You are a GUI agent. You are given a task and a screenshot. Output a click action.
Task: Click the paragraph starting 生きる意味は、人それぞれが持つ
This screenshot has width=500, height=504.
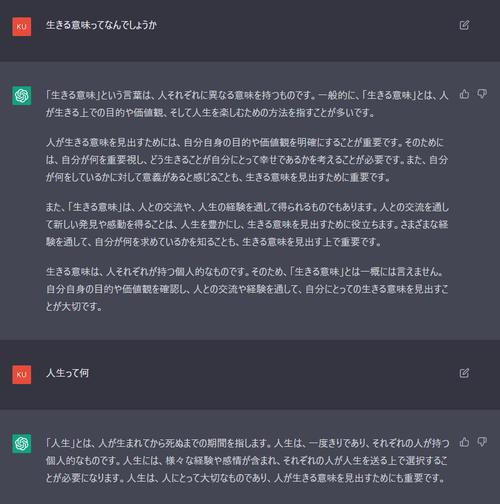[247, 289]
